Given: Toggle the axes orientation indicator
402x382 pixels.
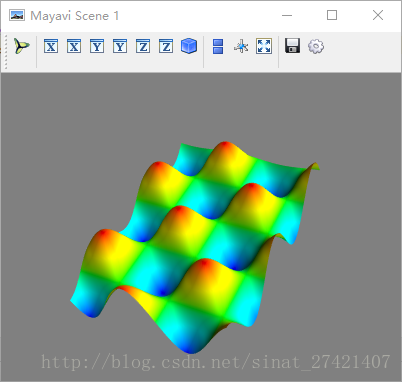Looking at the screenshot, I should click(241, 46).
